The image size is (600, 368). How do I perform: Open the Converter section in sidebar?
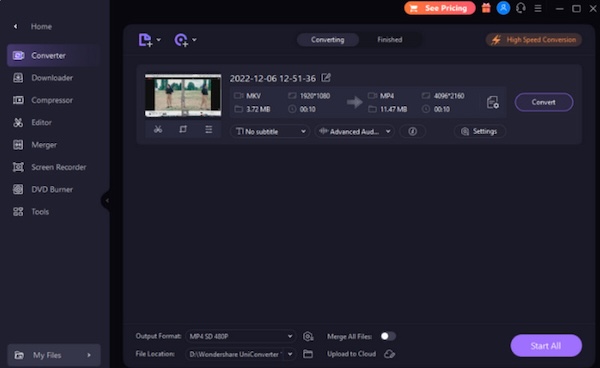[x=54, y=55]
